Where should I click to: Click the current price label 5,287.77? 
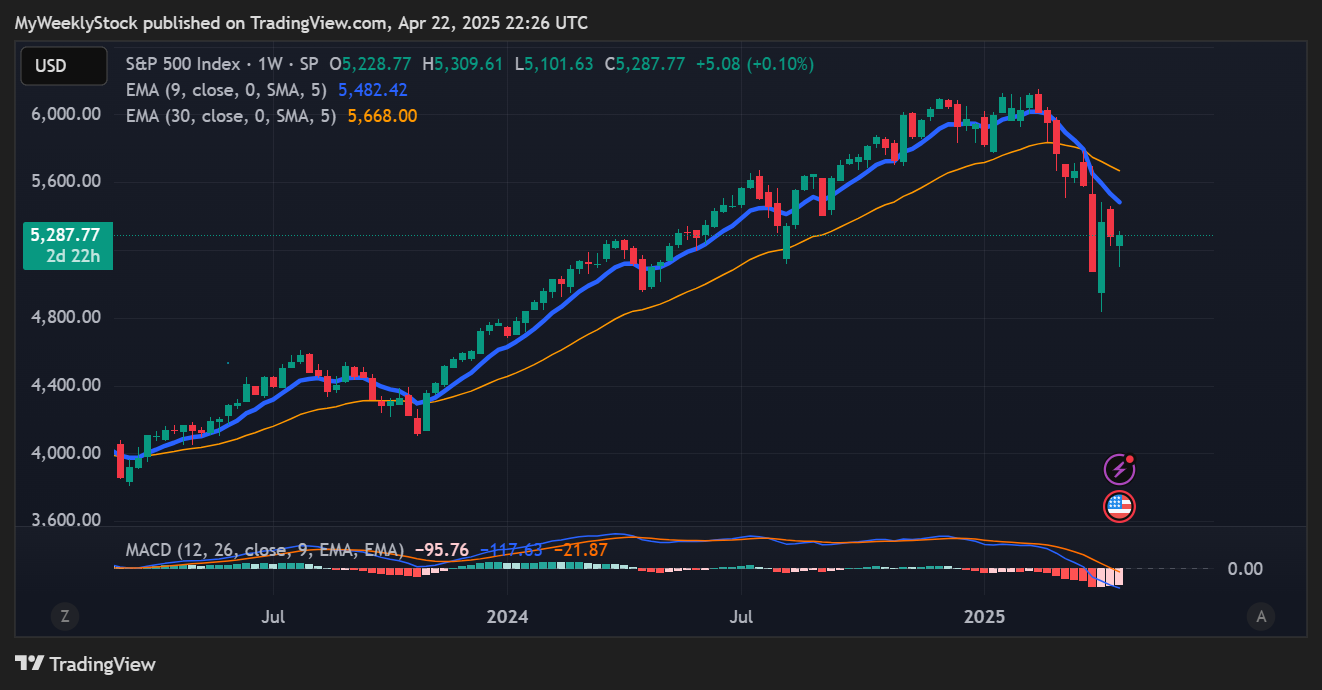pos(65,236)
